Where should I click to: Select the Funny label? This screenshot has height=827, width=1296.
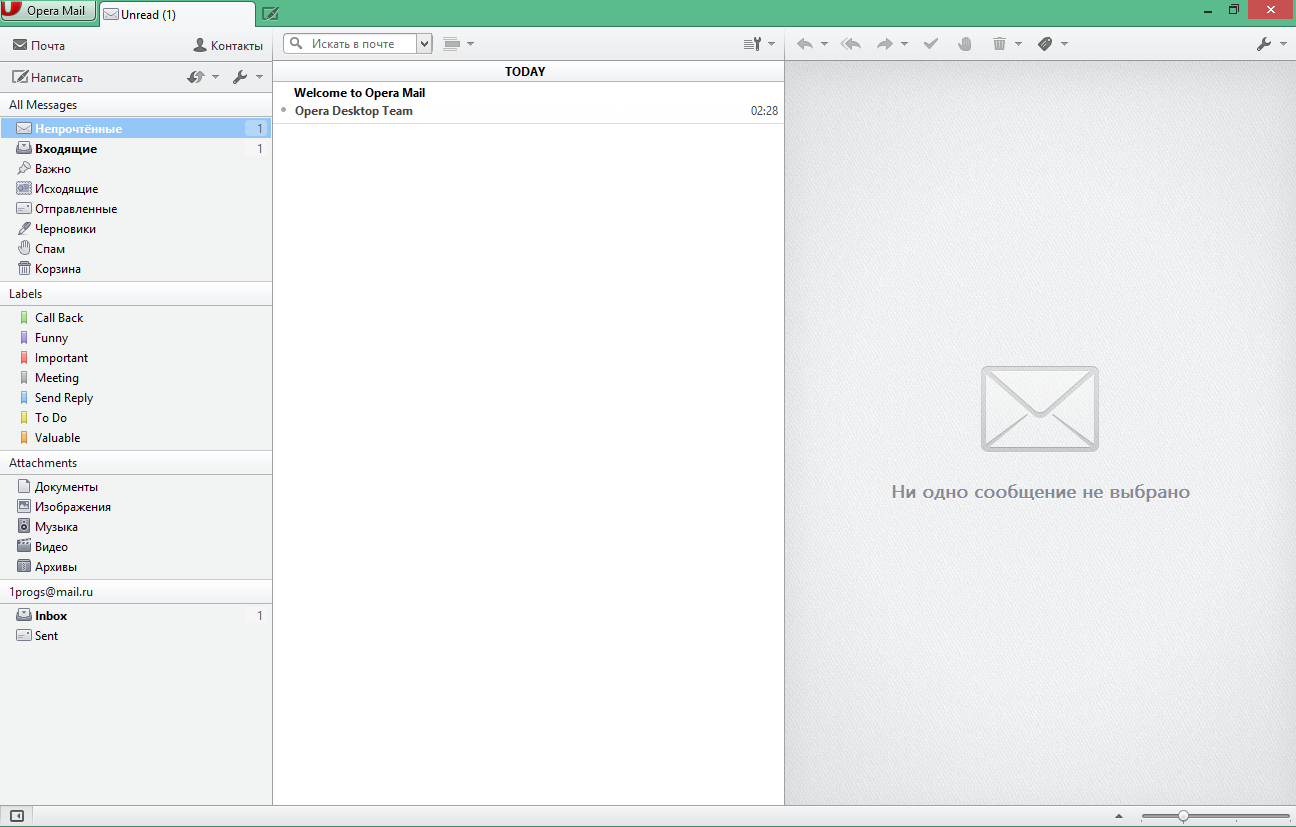[x=136, y=338]
